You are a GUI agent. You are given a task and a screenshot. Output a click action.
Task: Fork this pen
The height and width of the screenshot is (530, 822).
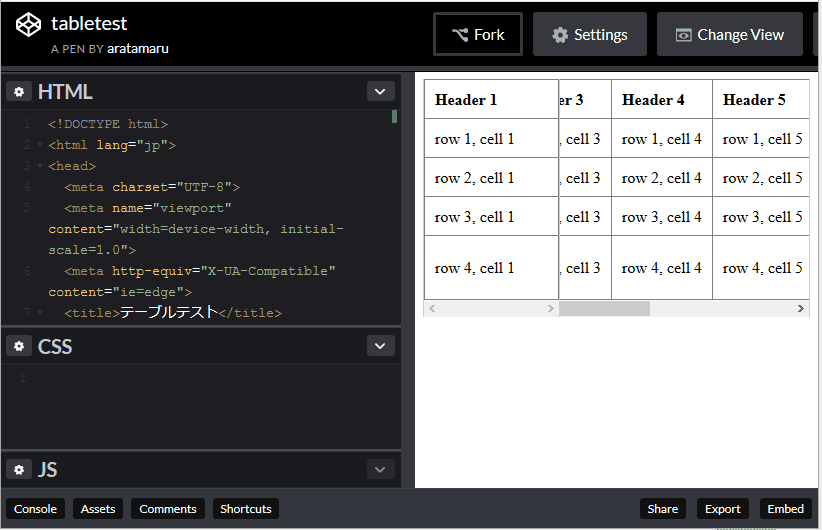click(x=478, y=35)
